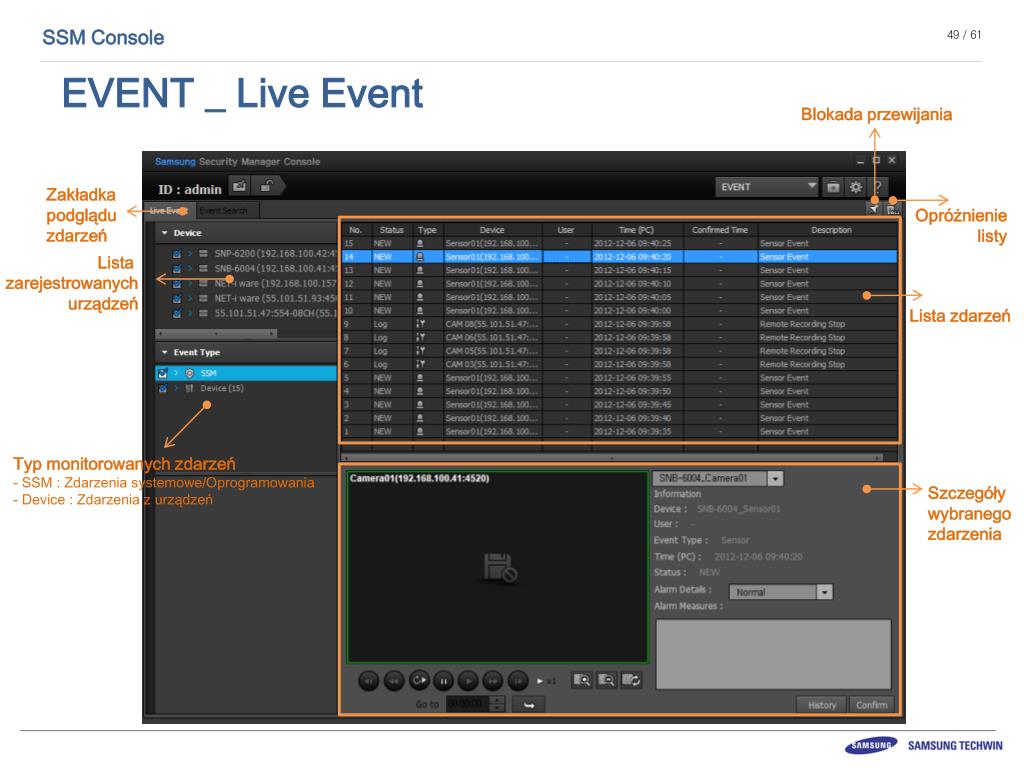This screenshot has height=768, width=1024.
Task: Click the zoom in video icon
Action: click(581, 680)
